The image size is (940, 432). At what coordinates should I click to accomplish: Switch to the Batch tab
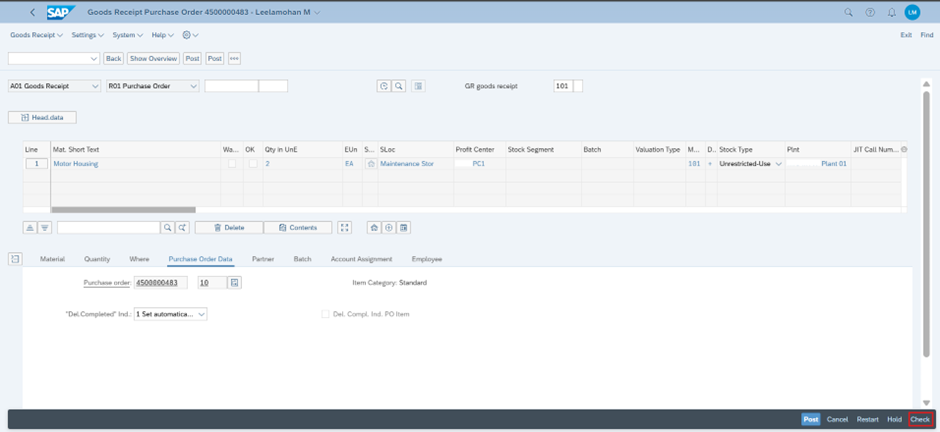[x=302, y=259]
